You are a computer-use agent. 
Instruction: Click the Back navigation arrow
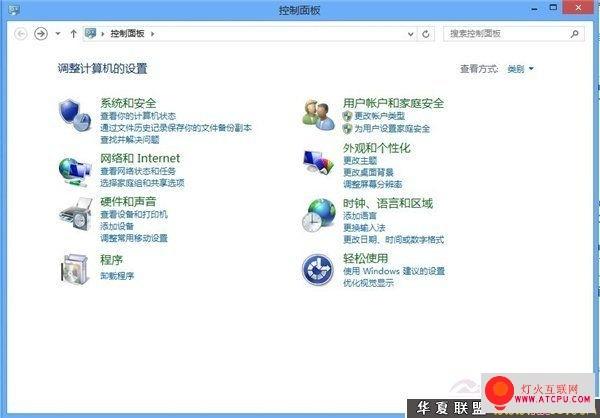(x=21, y=34)
